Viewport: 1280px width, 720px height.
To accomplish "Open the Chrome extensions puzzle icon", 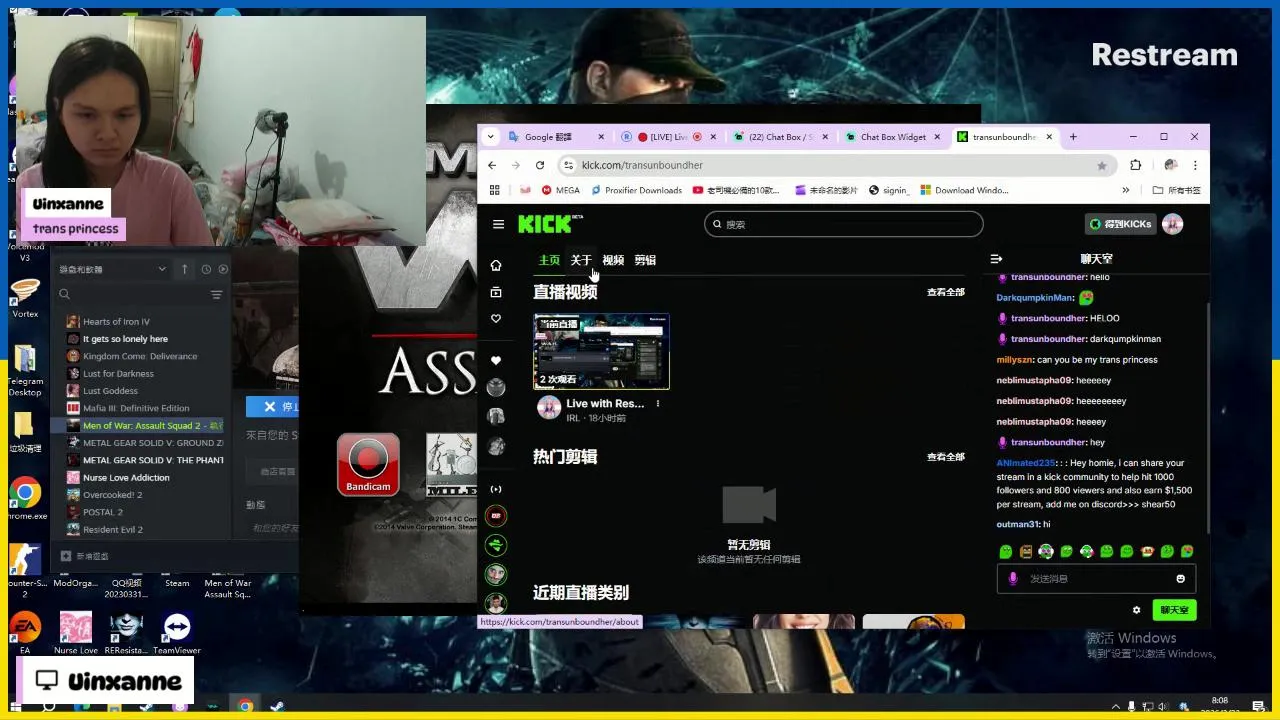I will (x=1135, y=165).
